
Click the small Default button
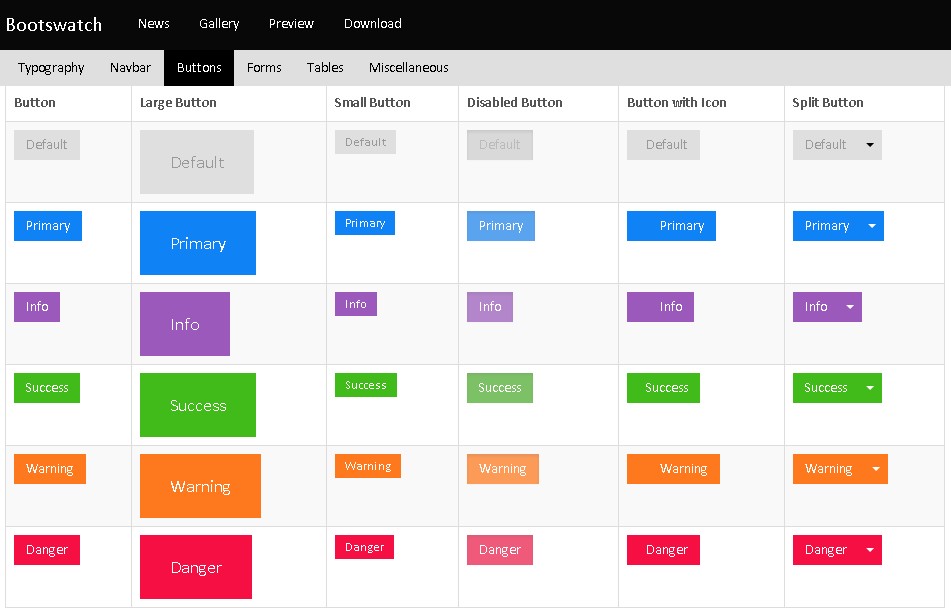[365, 142]
